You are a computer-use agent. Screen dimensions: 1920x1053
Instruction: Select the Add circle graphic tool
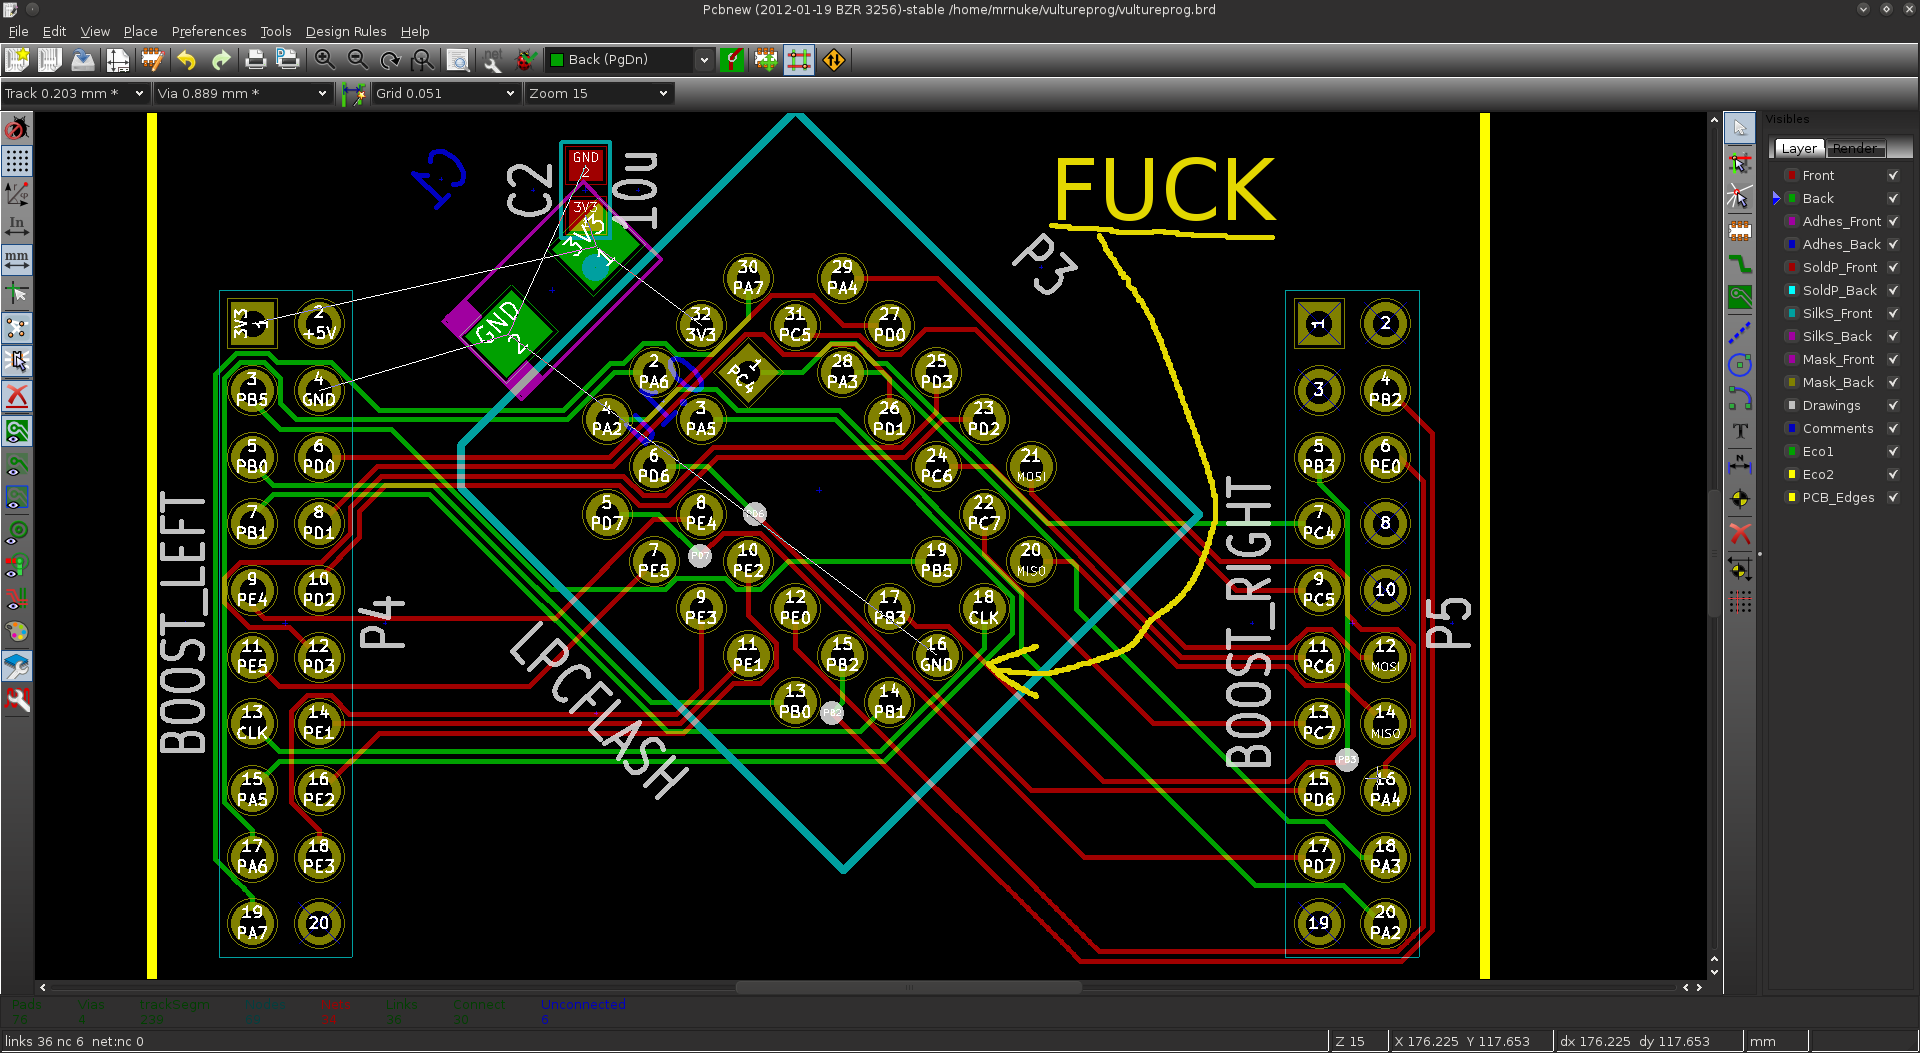1740,365
